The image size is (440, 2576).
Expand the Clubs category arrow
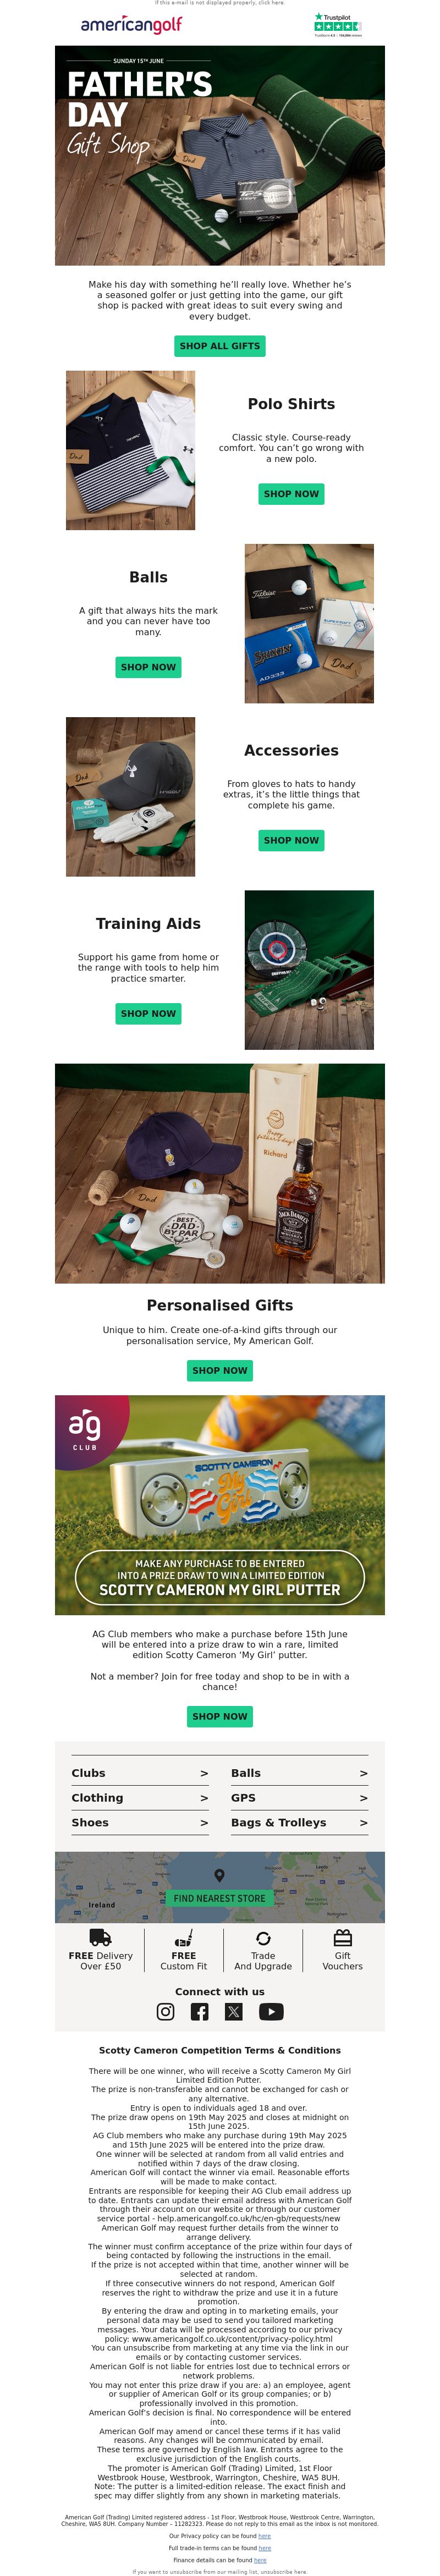204,1773
